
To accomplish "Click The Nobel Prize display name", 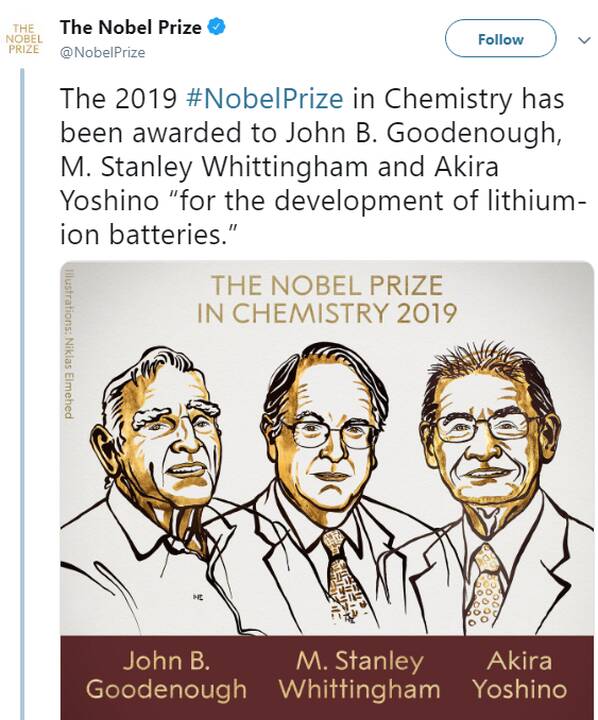I will [x=130, y=28].
